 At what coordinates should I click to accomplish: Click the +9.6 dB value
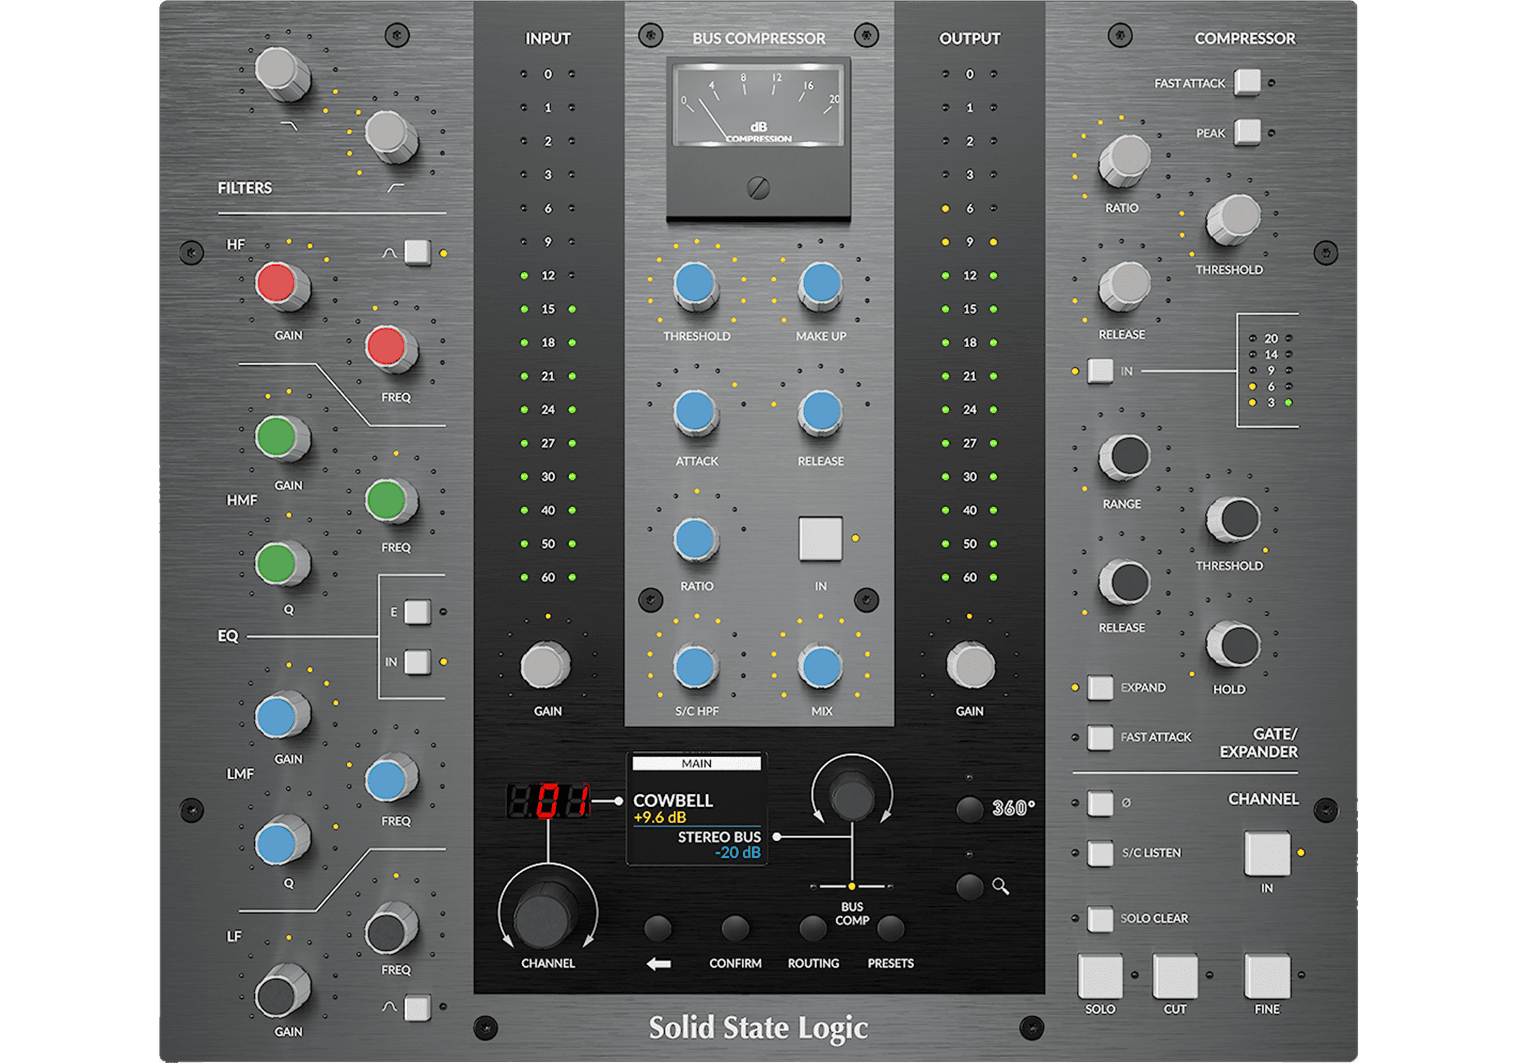(660, 817)
